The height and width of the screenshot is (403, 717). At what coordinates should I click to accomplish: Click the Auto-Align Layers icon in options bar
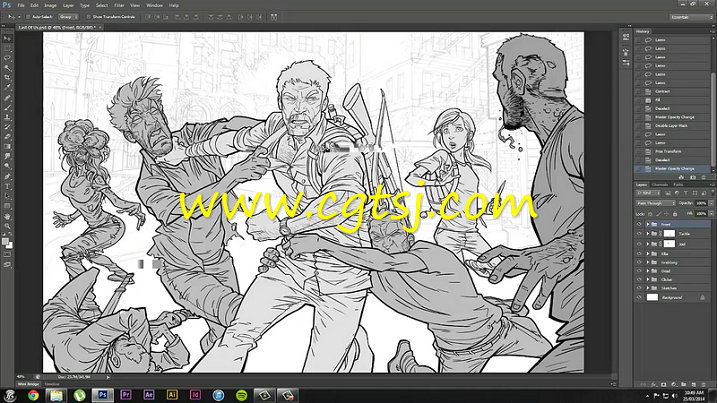coord(273,17)
